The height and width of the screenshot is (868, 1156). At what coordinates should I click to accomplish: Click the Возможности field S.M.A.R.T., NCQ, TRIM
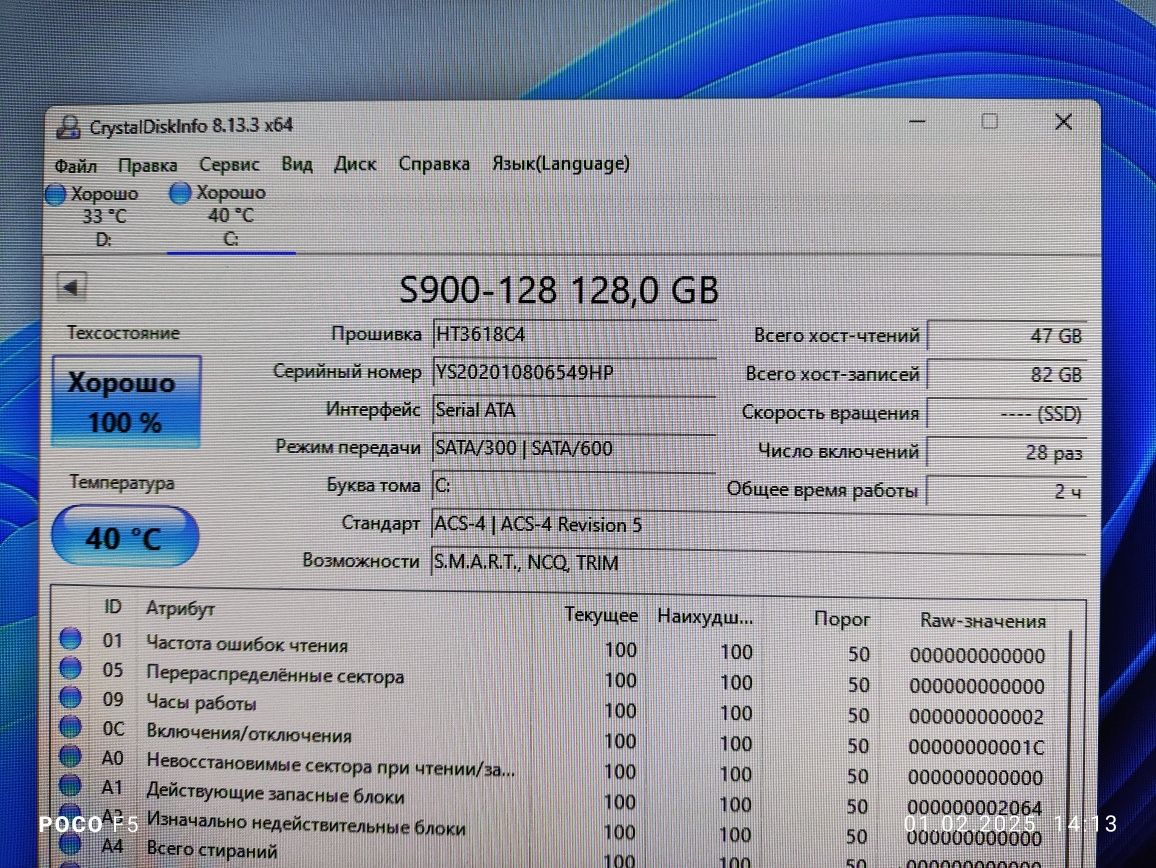click(x=759, y=563)
